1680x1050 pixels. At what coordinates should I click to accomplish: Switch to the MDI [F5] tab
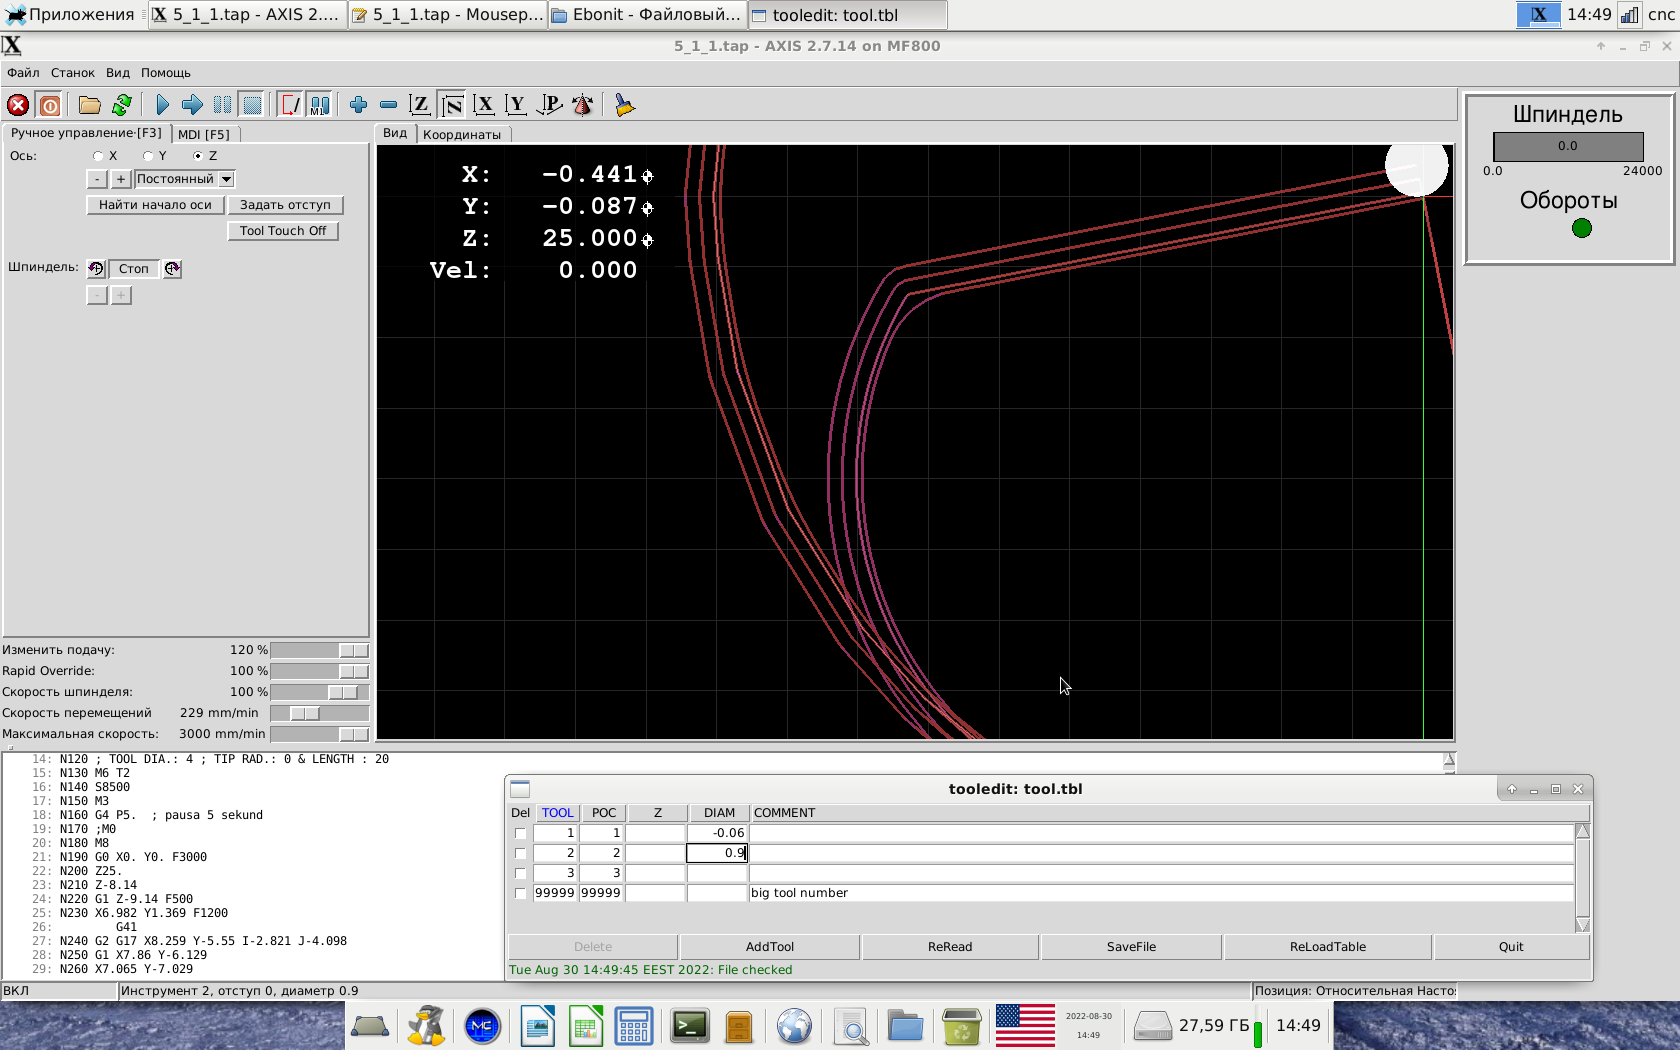pyautogui.click(x=204, y=134)
